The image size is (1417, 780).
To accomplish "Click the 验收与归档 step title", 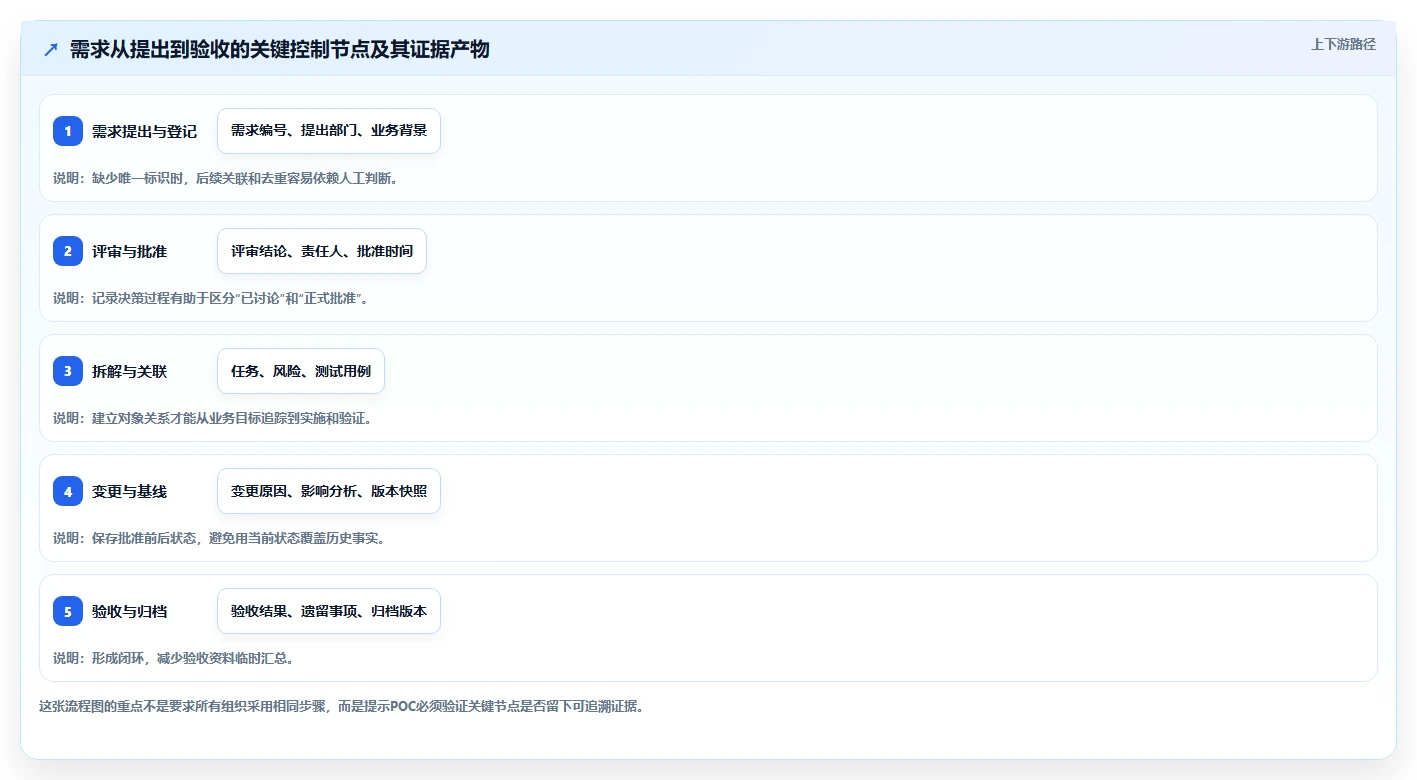I will click(x=130, y=611).
